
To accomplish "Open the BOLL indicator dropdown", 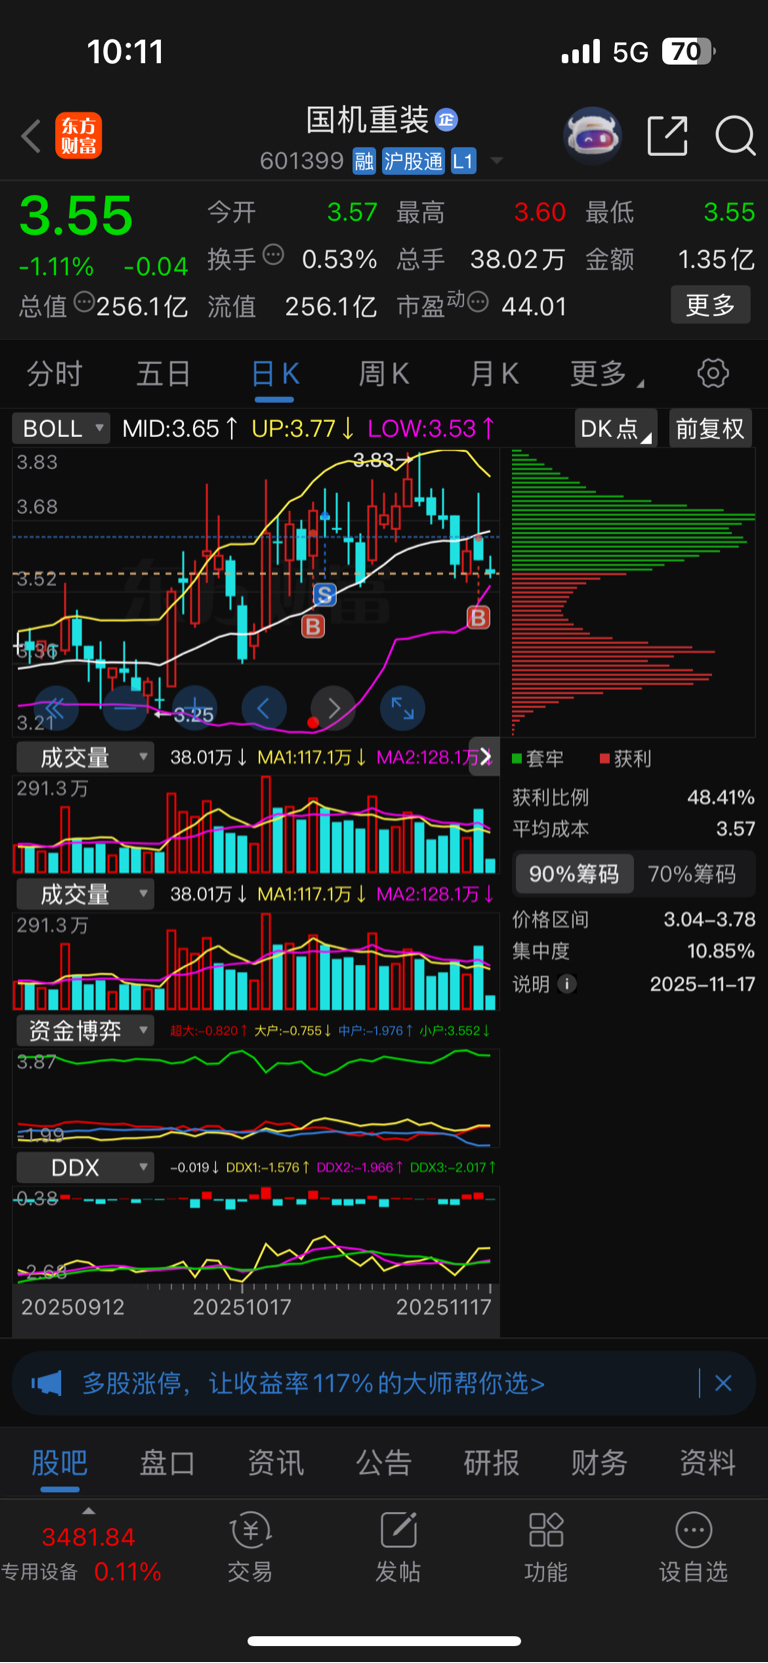I will [x=61, y=429].
